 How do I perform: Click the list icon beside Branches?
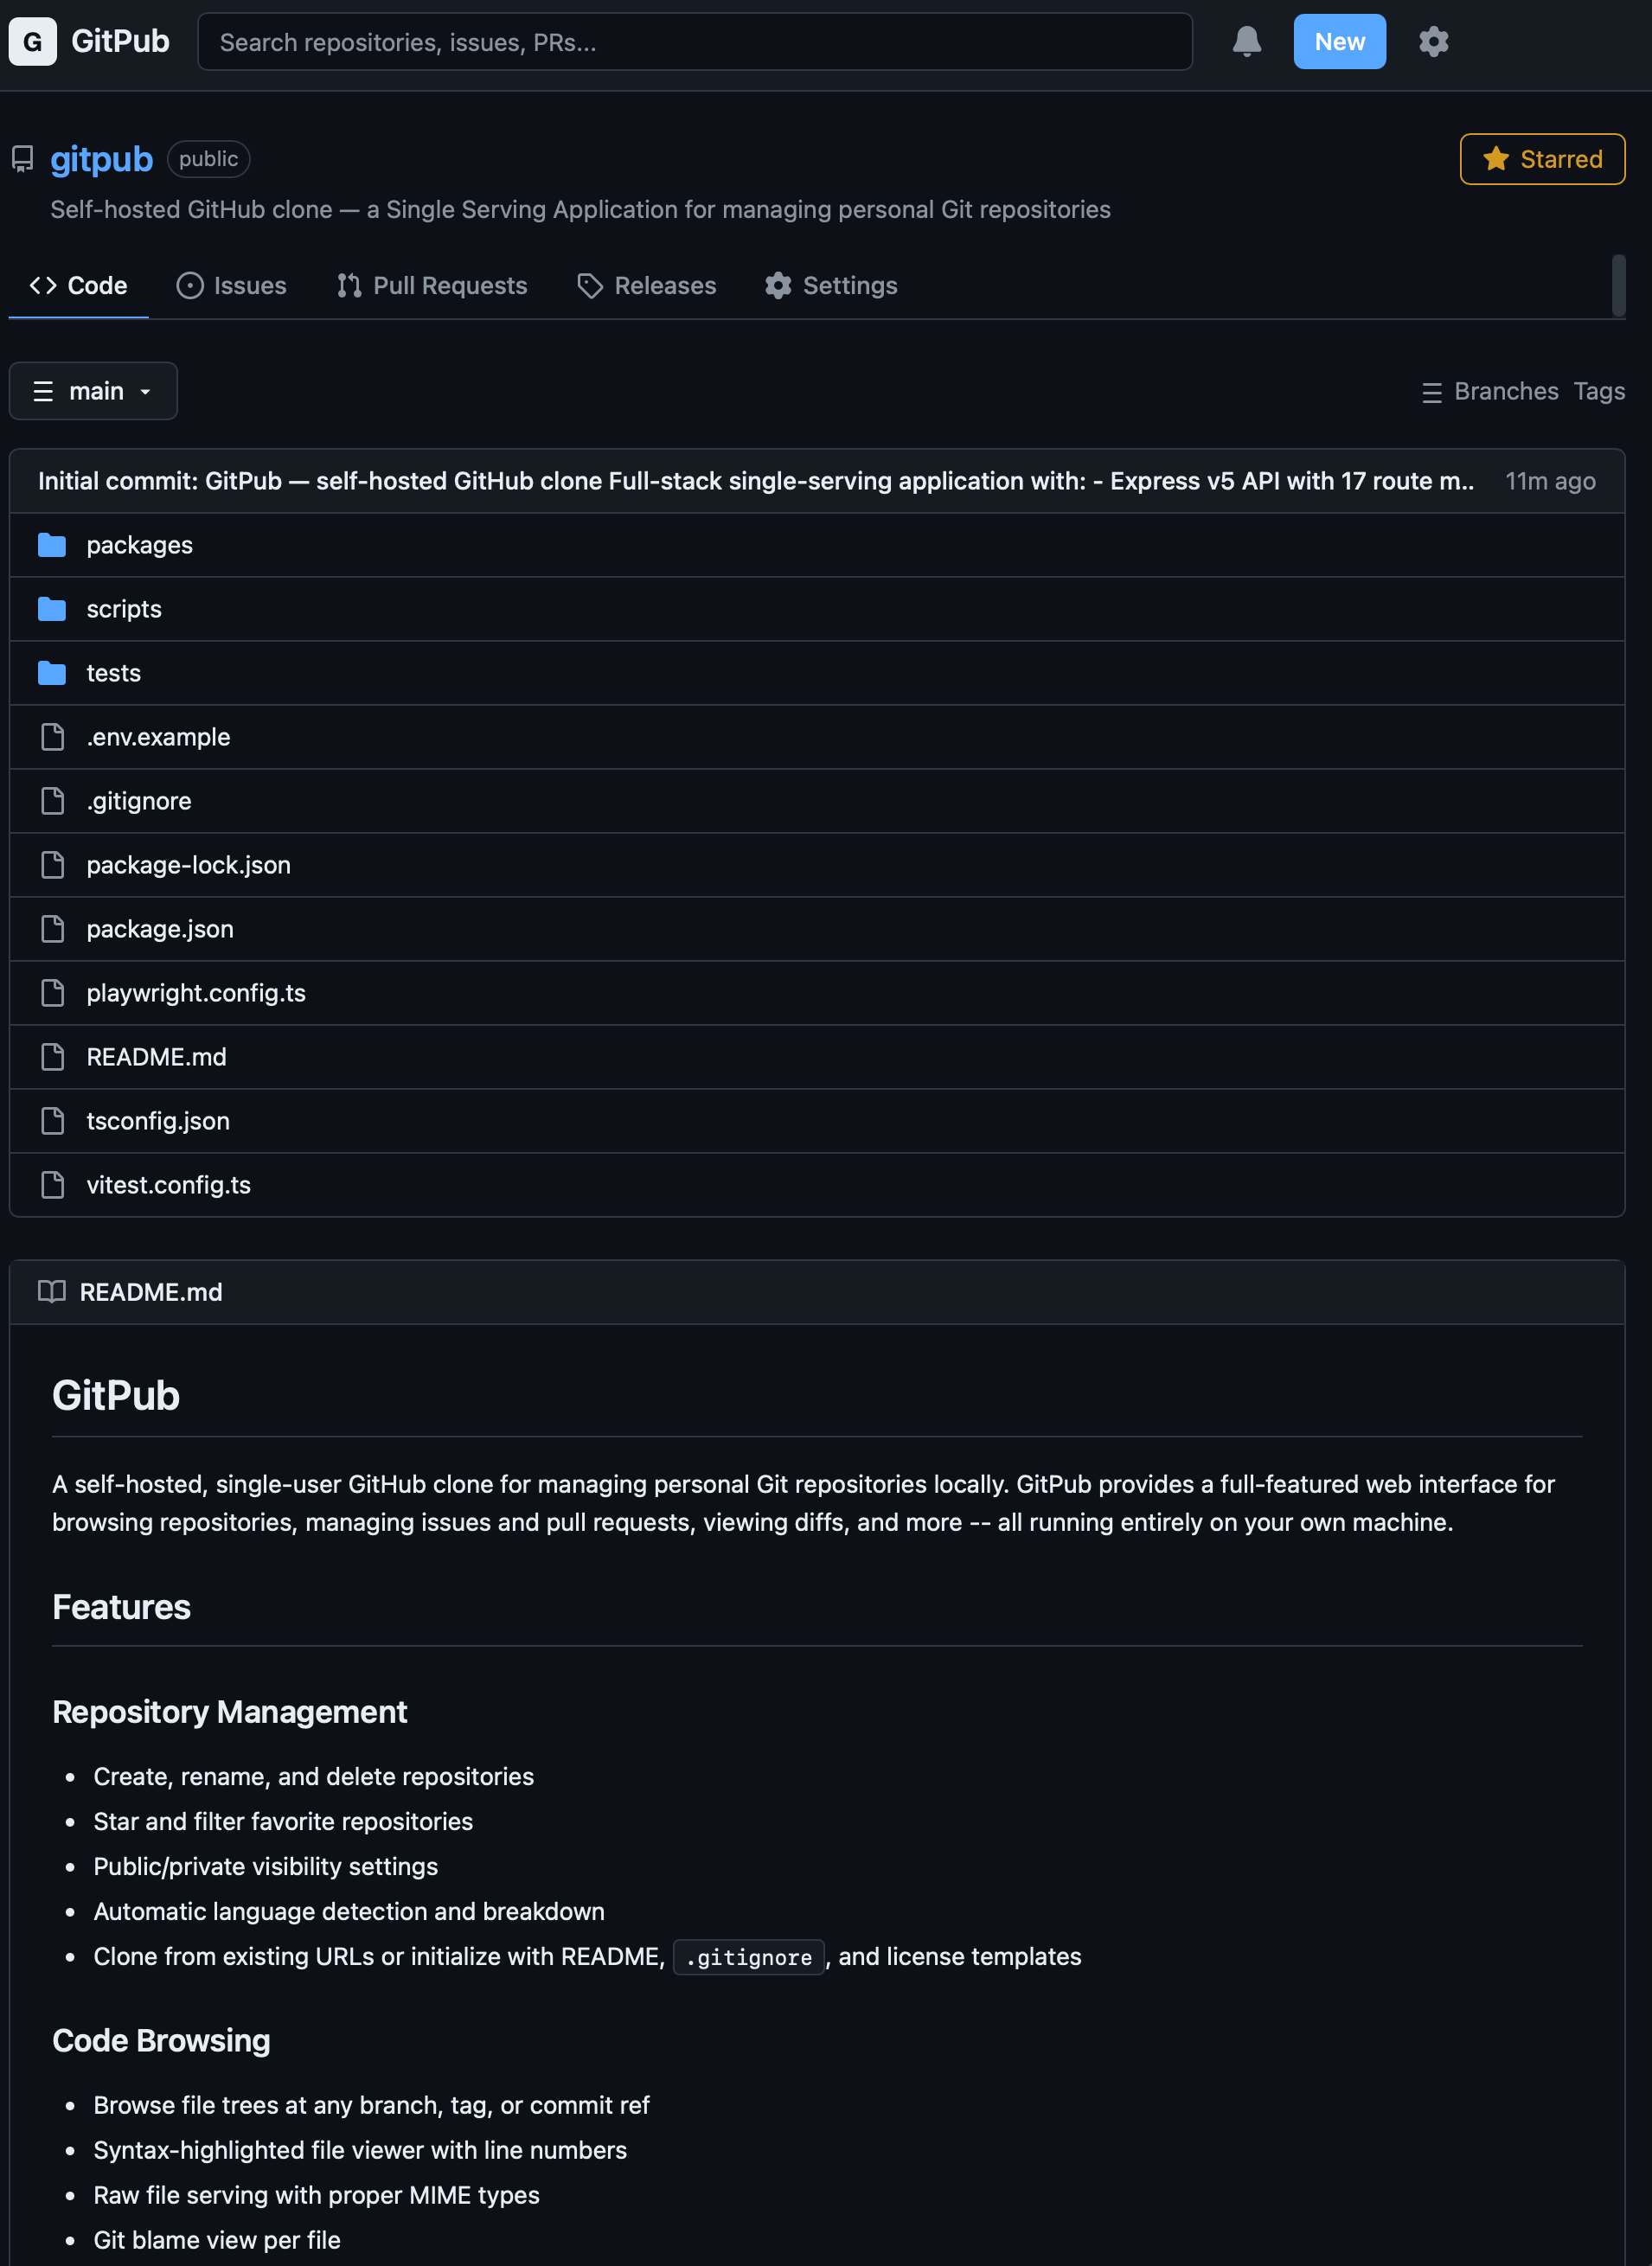coord(1432,392)
